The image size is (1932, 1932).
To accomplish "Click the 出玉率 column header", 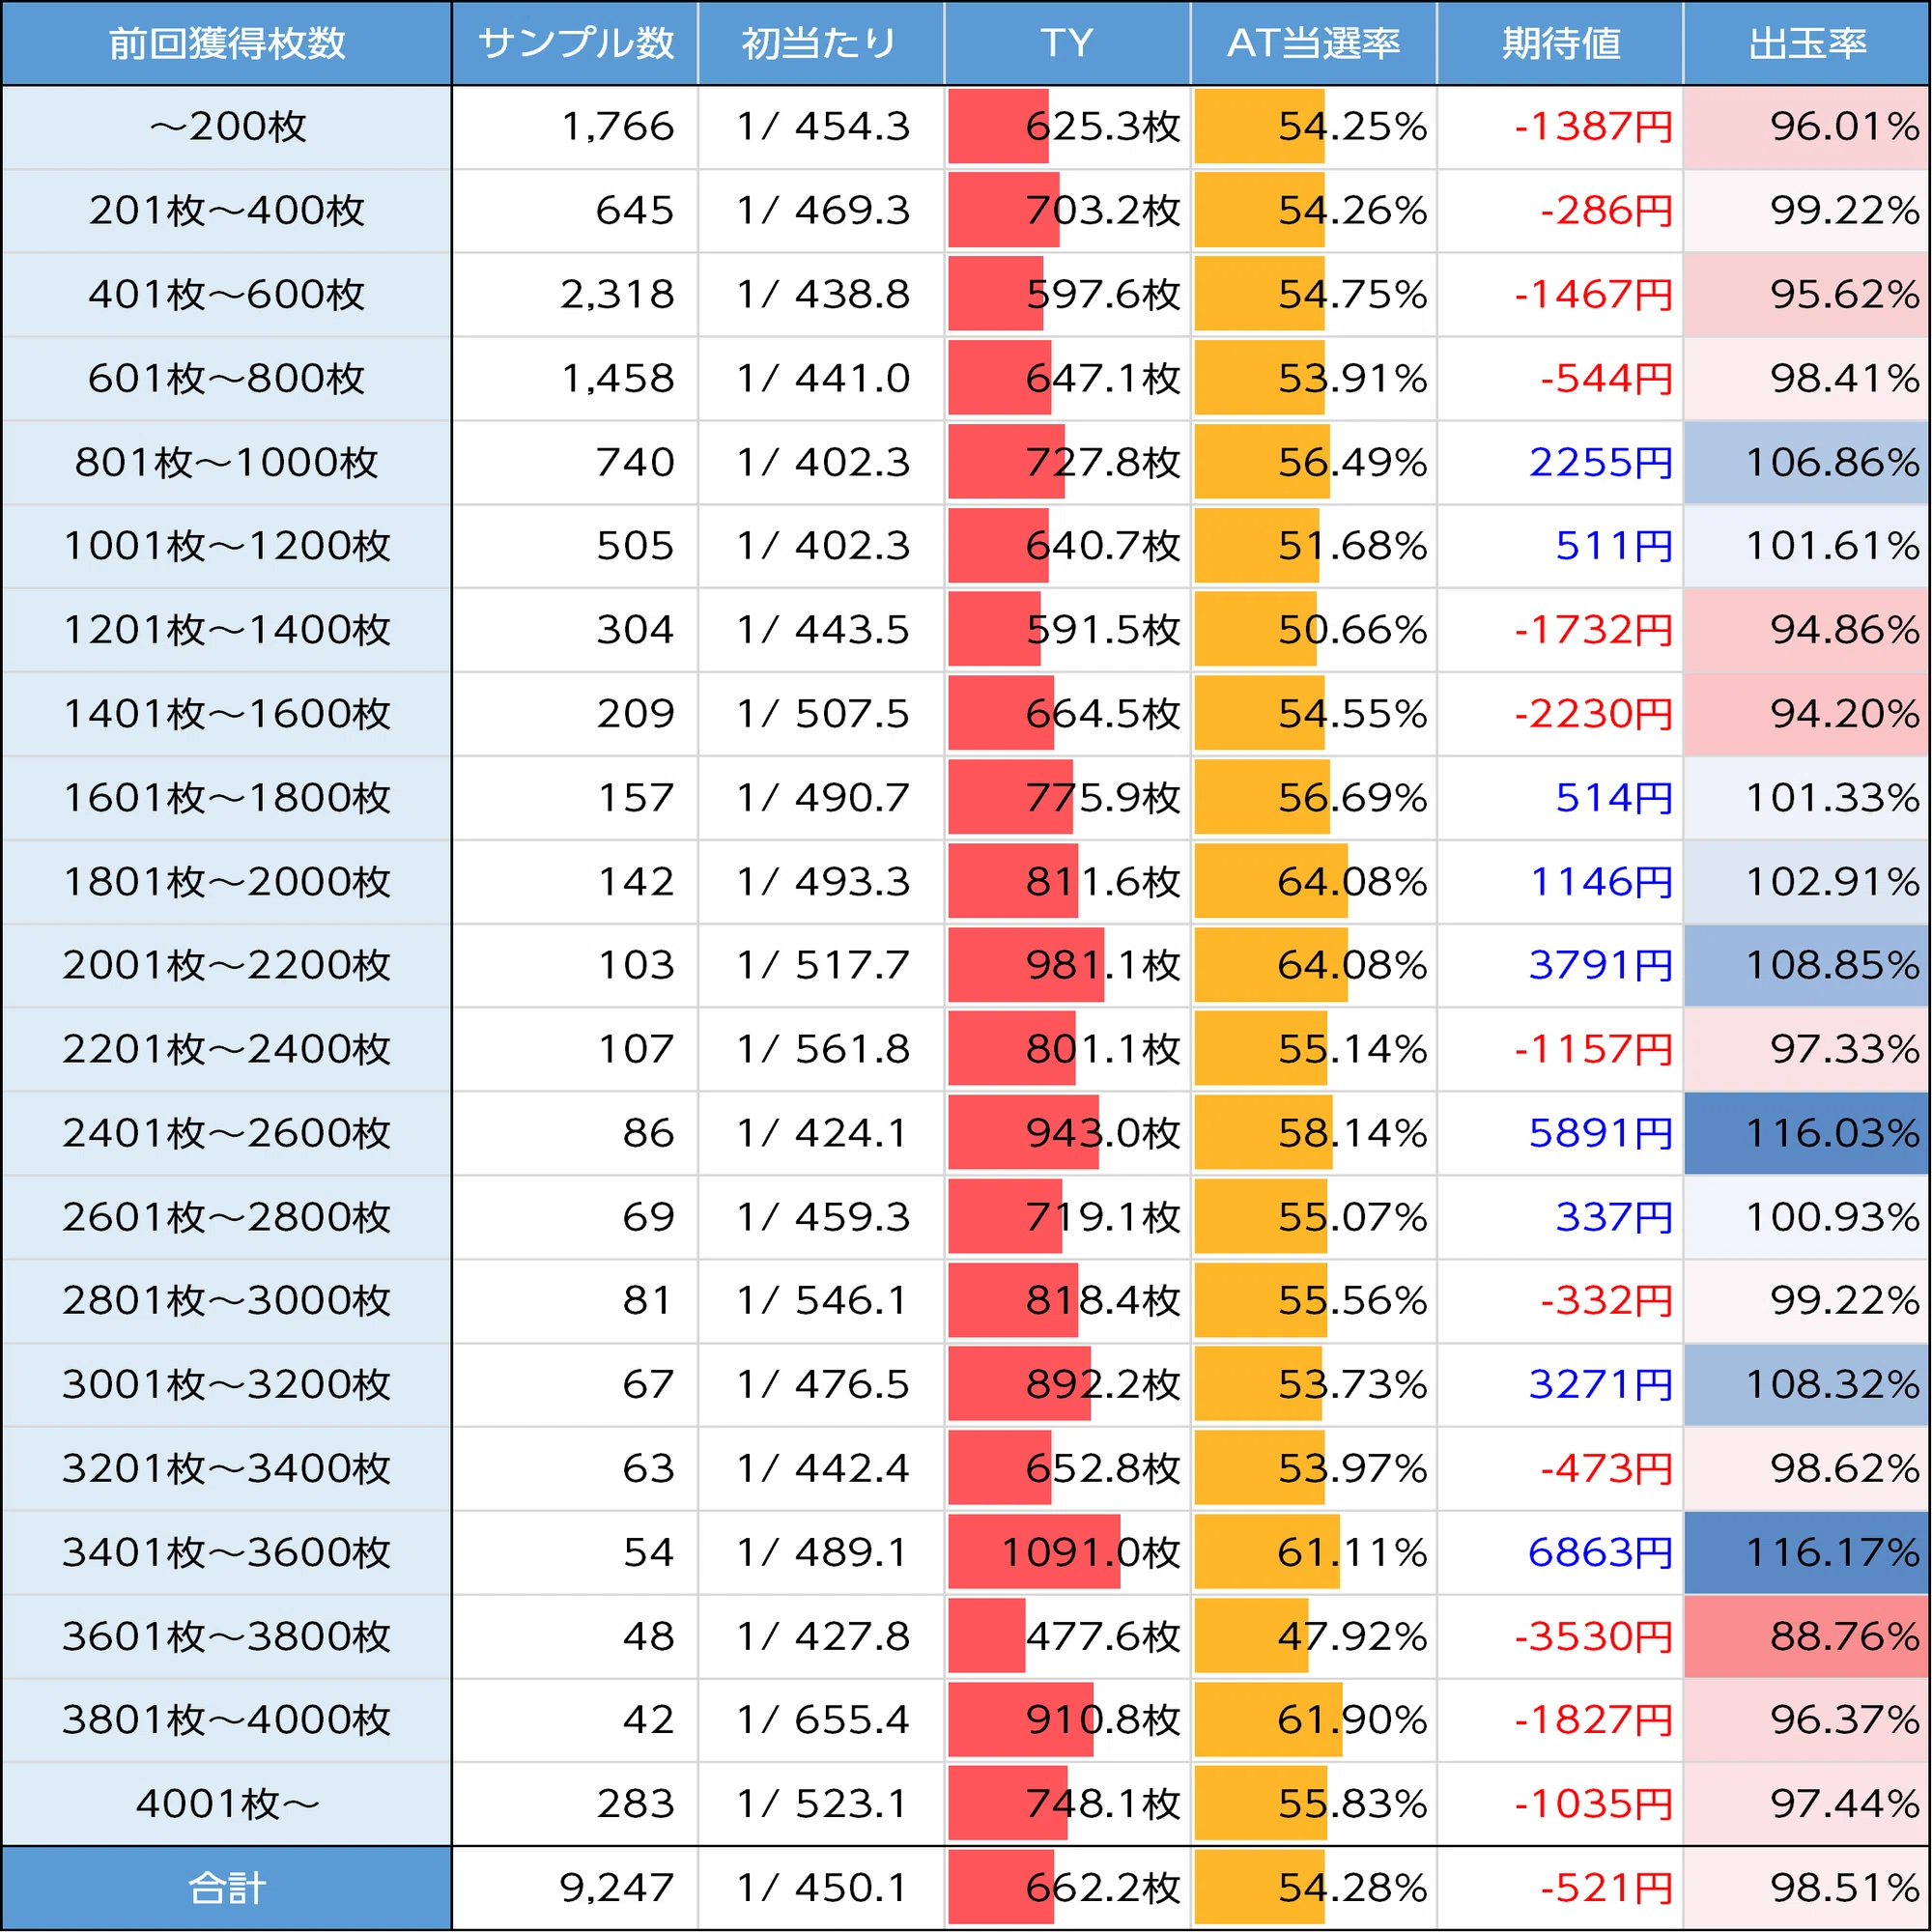I will [1807, 43].
